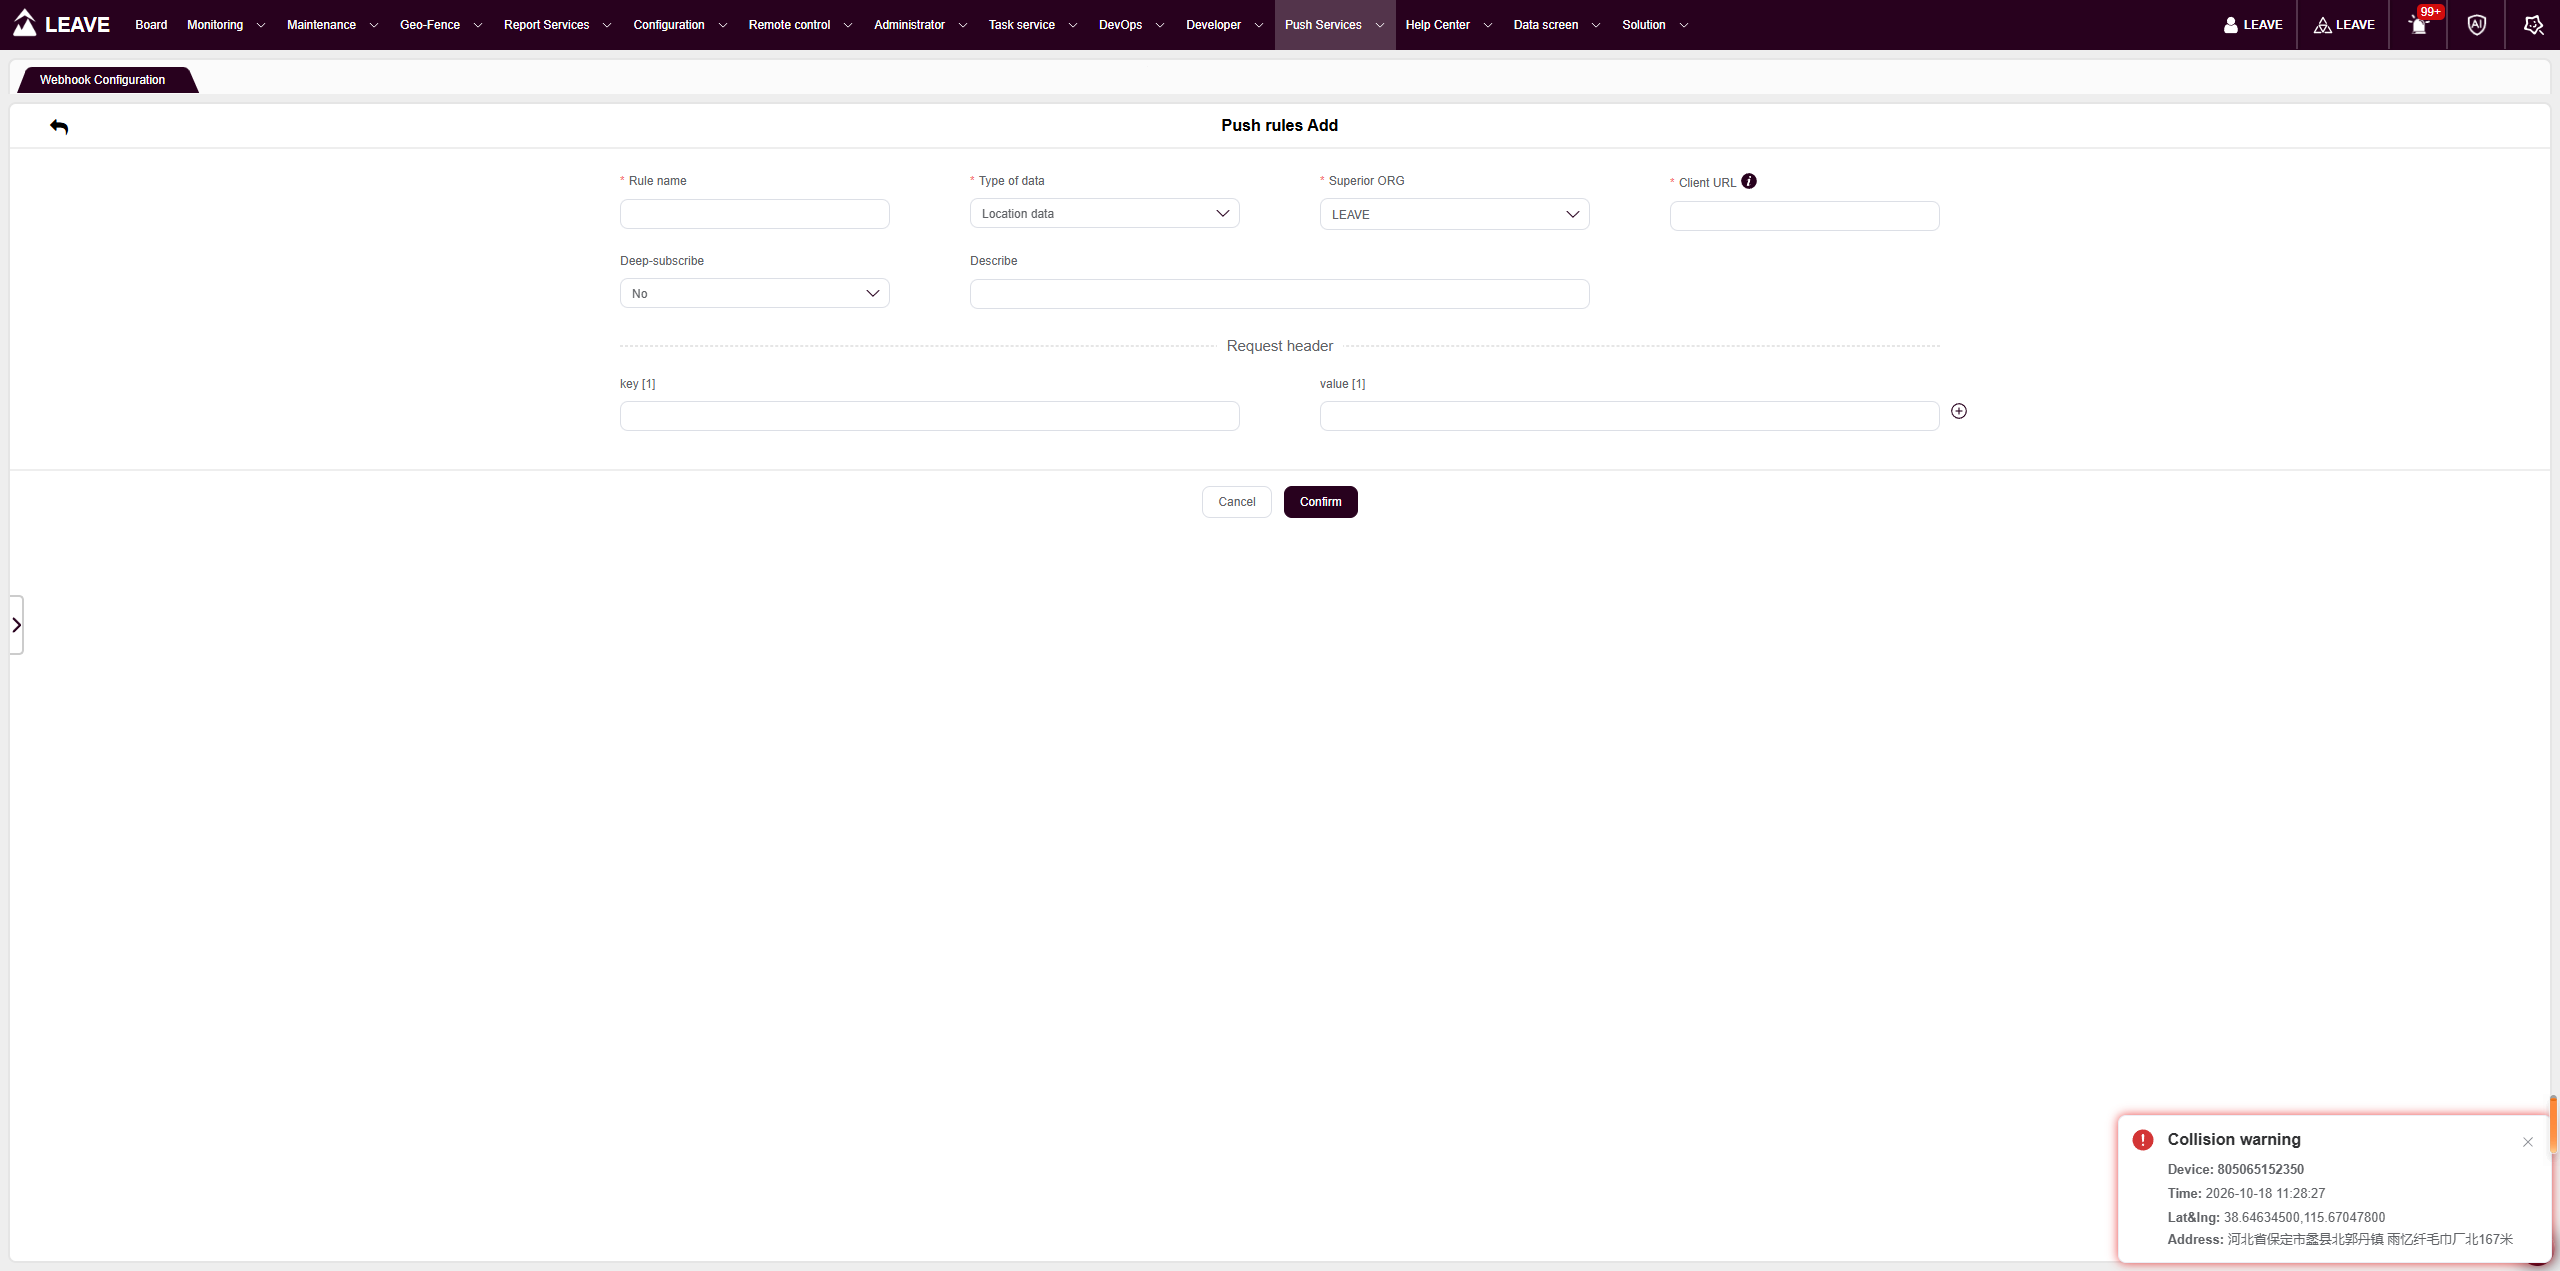Open the Board menu item
Viewport: 2560px width, 1271px height.
(151, 25)
